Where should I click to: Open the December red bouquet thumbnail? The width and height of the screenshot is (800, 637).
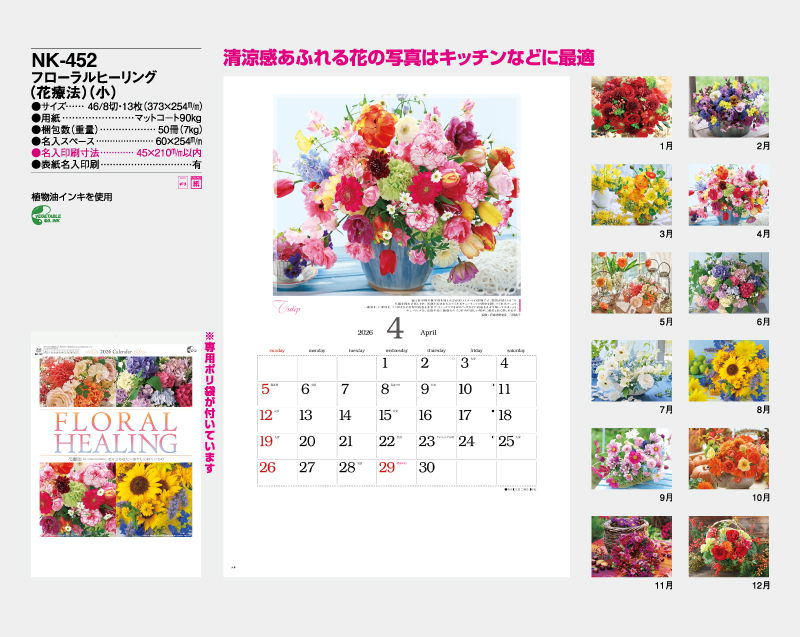click(729, 546)
